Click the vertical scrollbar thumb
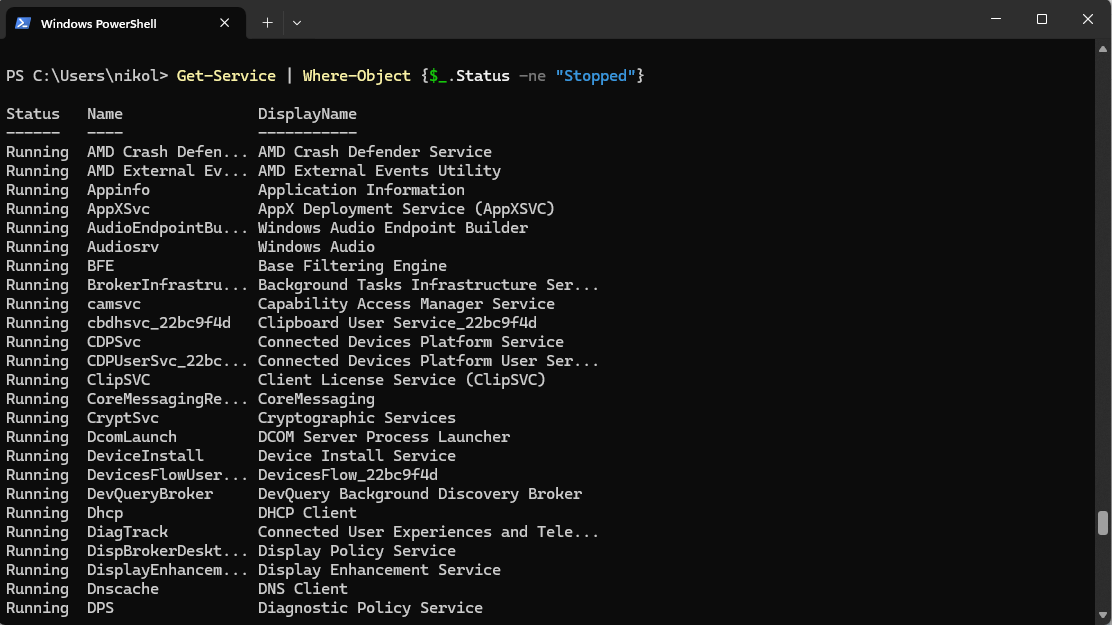1112x625 pixels. click(1103, 523)
